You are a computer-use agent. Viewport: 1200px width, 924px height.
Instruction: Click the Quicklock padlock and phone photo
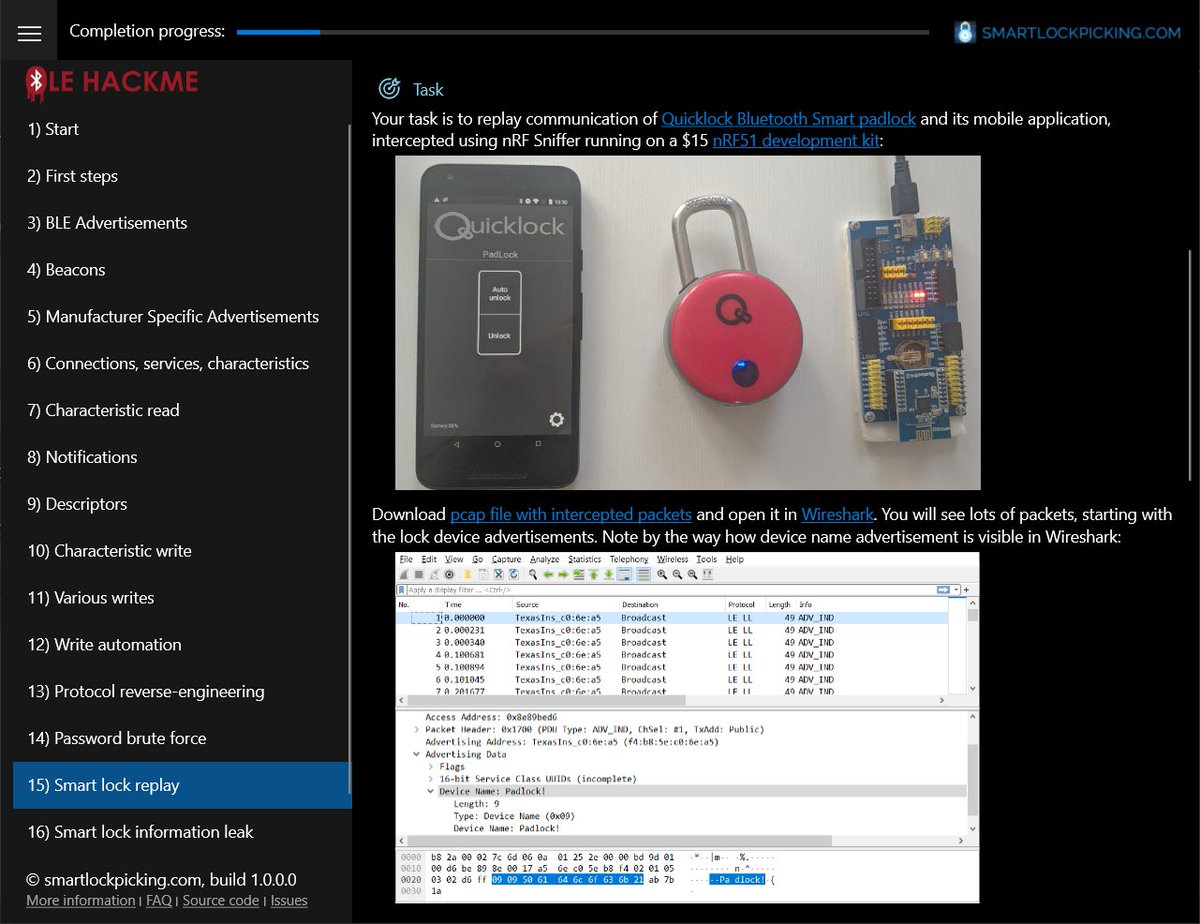pos(688,322)
